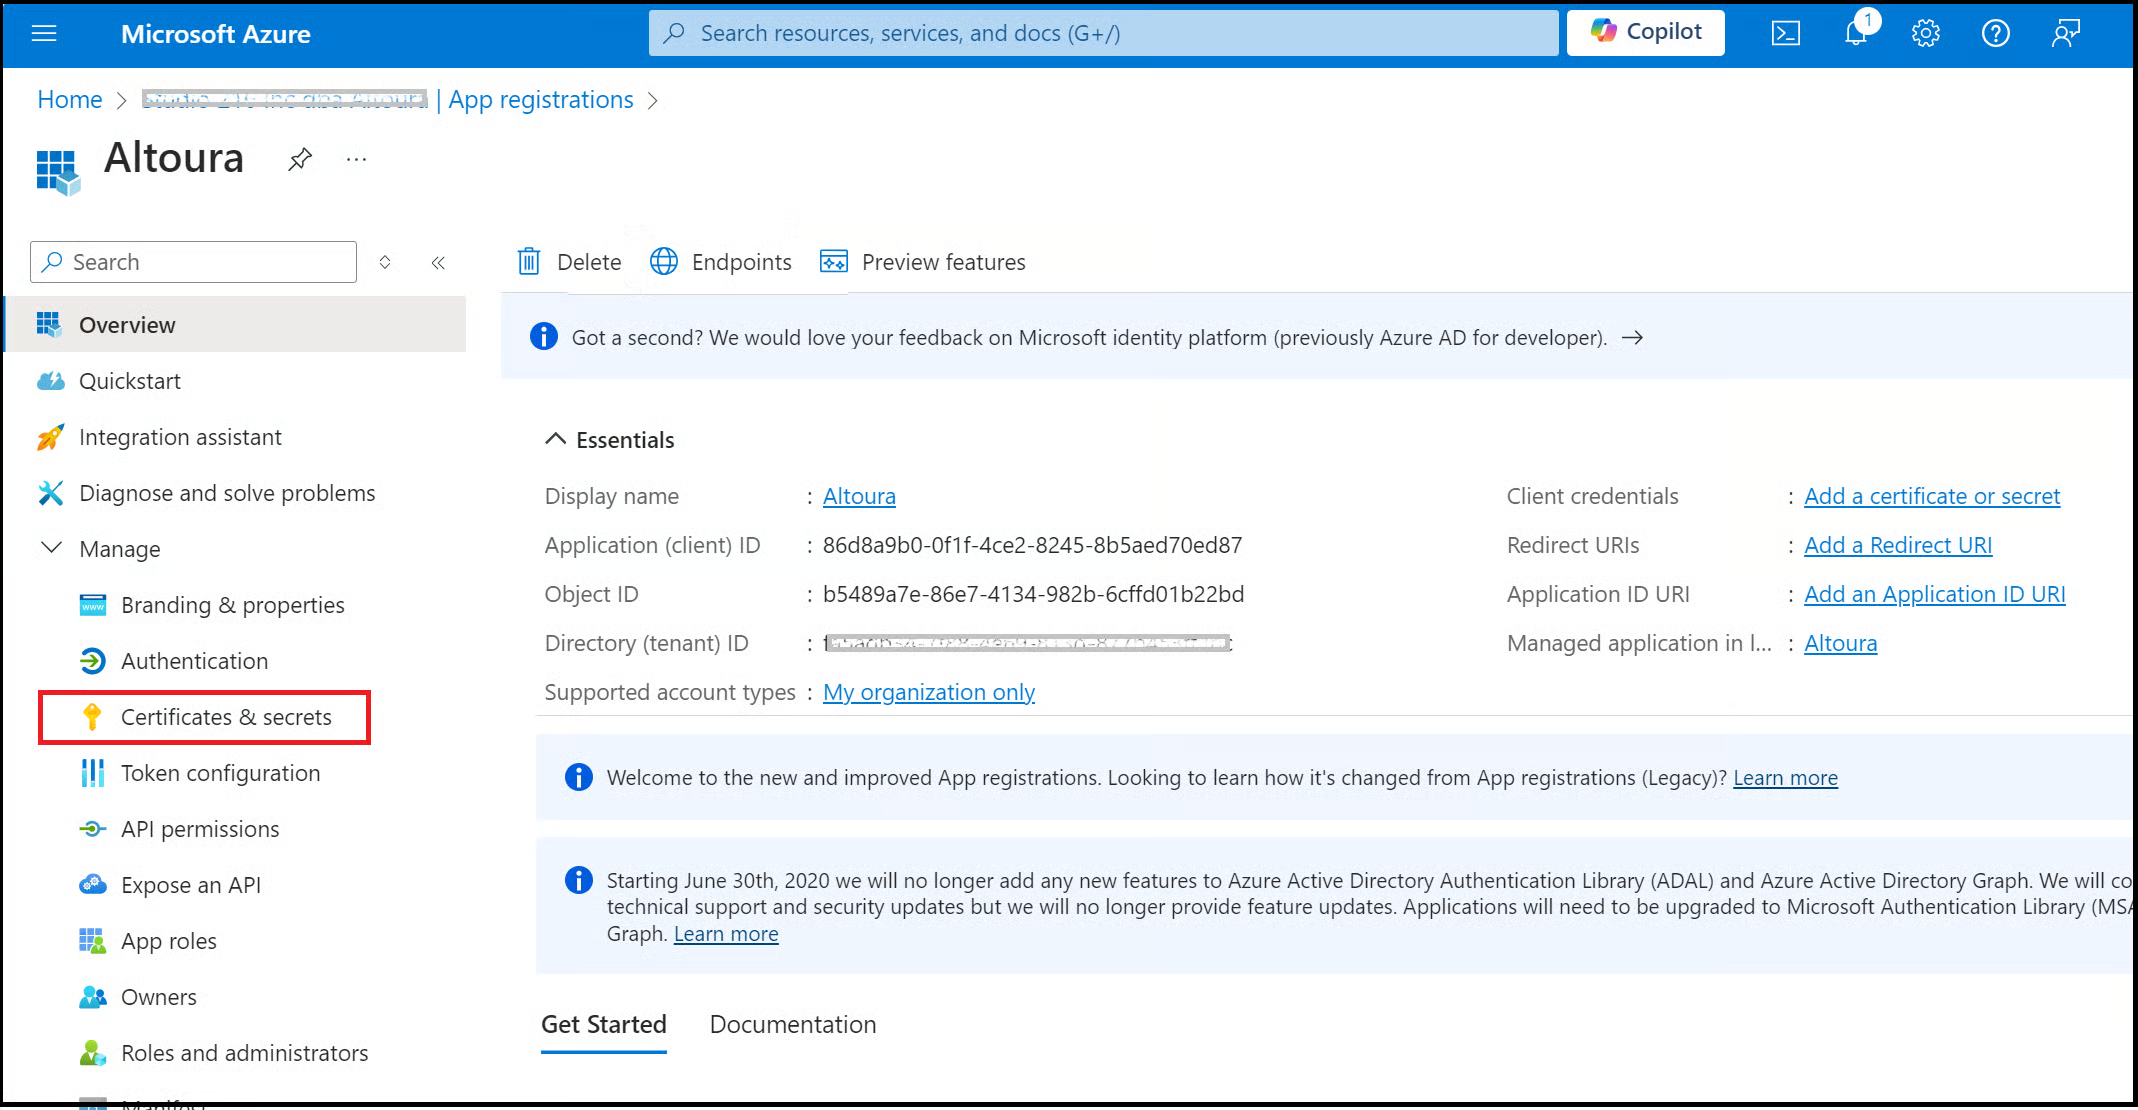2138x1110 pixels.
Task: Open portal settings gear
Action: click(x=1925, y=34)
